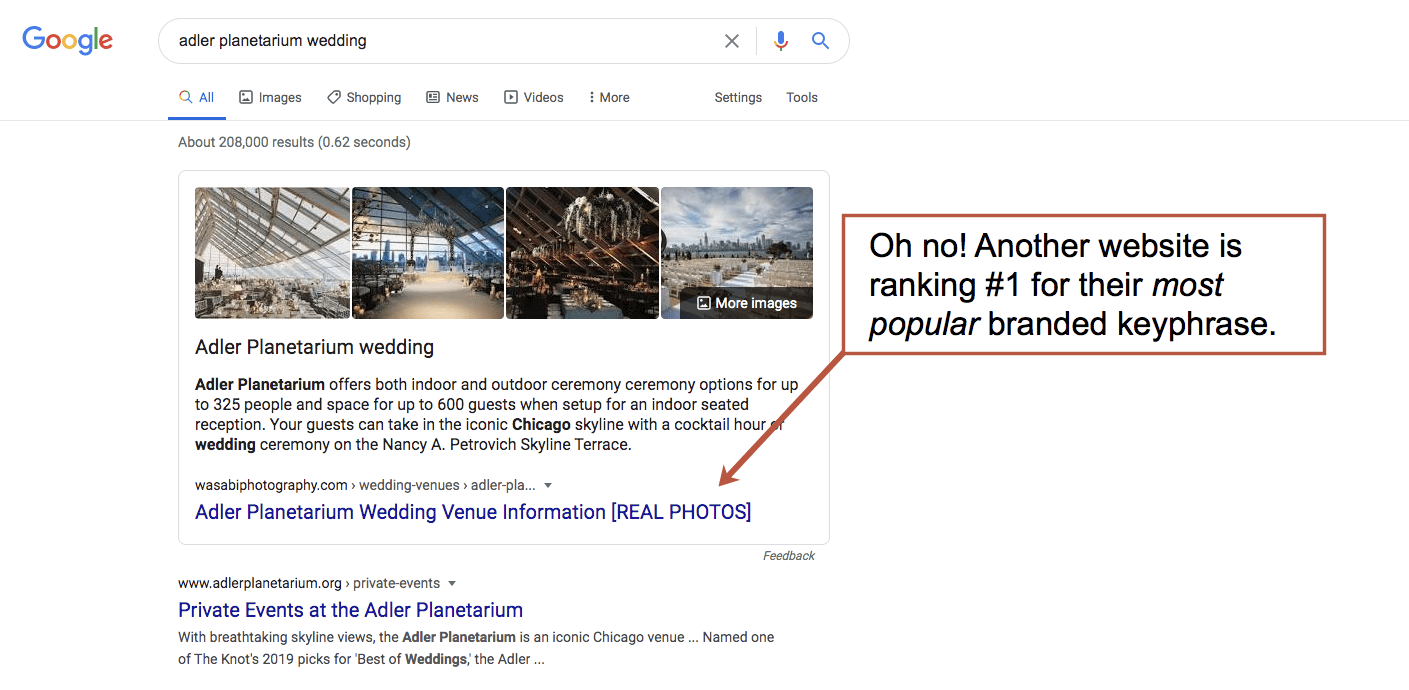Viewport: 1409px width, 690px height.
Task: Open search Settings
Action: pos(738,97)
